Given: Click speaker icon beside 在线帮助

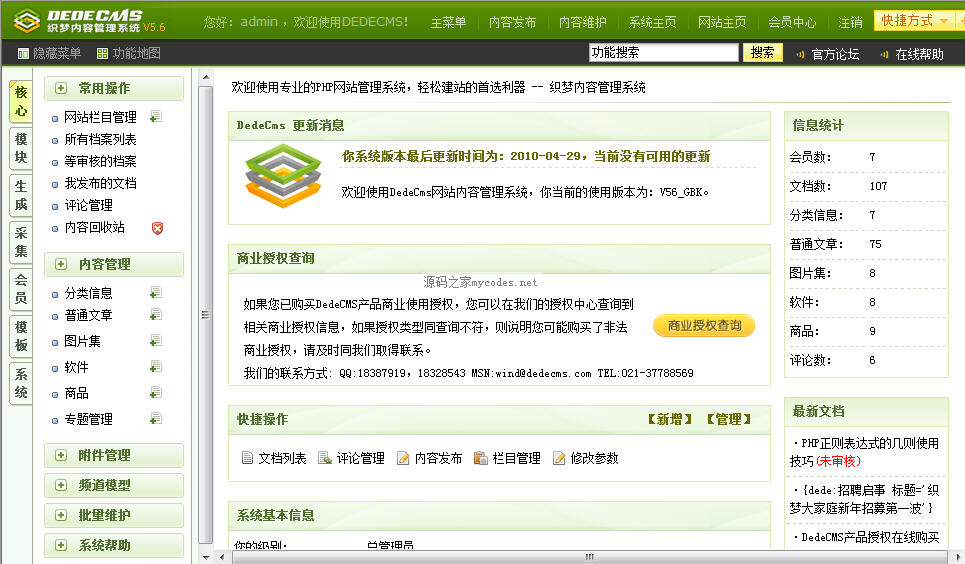Looking at the screenshot, I should [x=884, y=54].
